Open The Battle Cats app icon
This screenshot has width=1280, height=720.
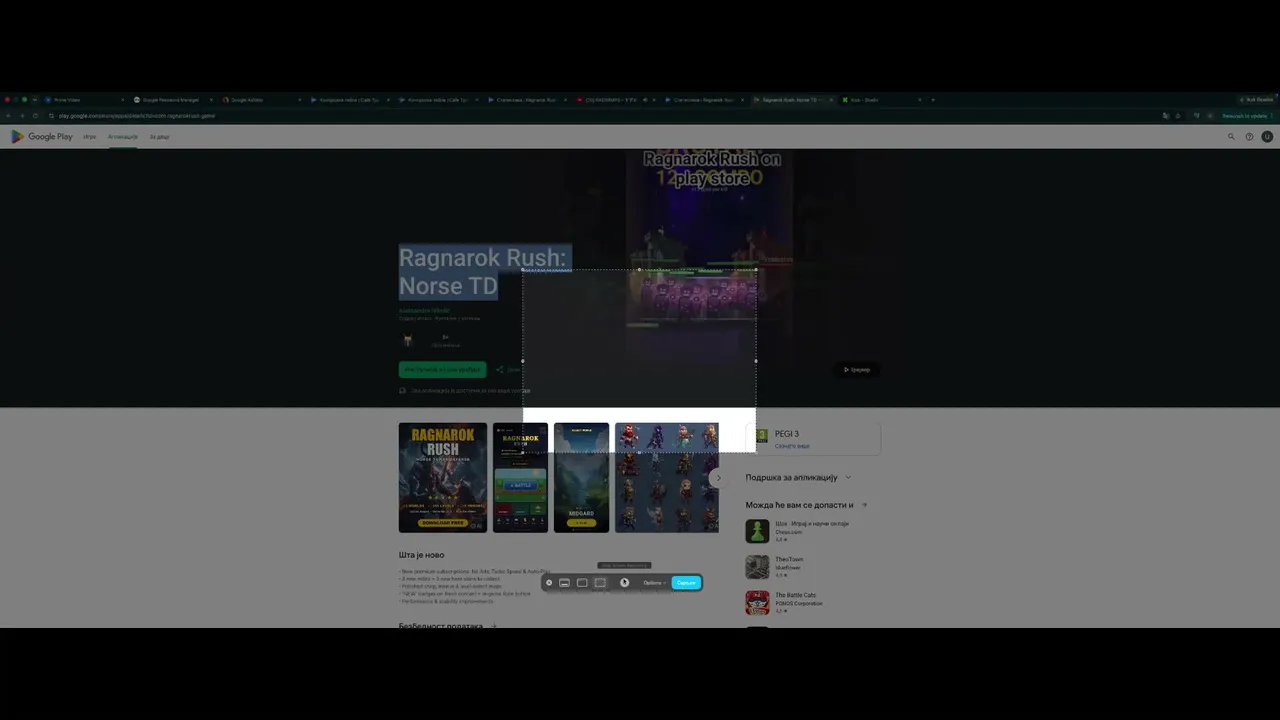pyautogui.click(x=757, y=603)
